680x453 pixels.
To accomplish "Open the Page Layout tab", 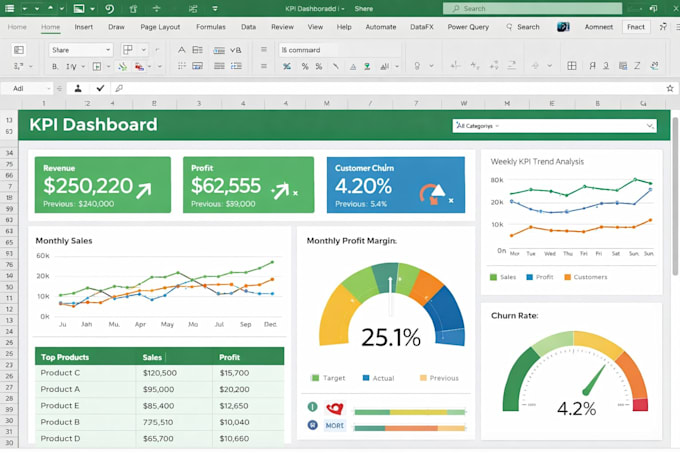I will pyautogui.click(x=160, y=27).
